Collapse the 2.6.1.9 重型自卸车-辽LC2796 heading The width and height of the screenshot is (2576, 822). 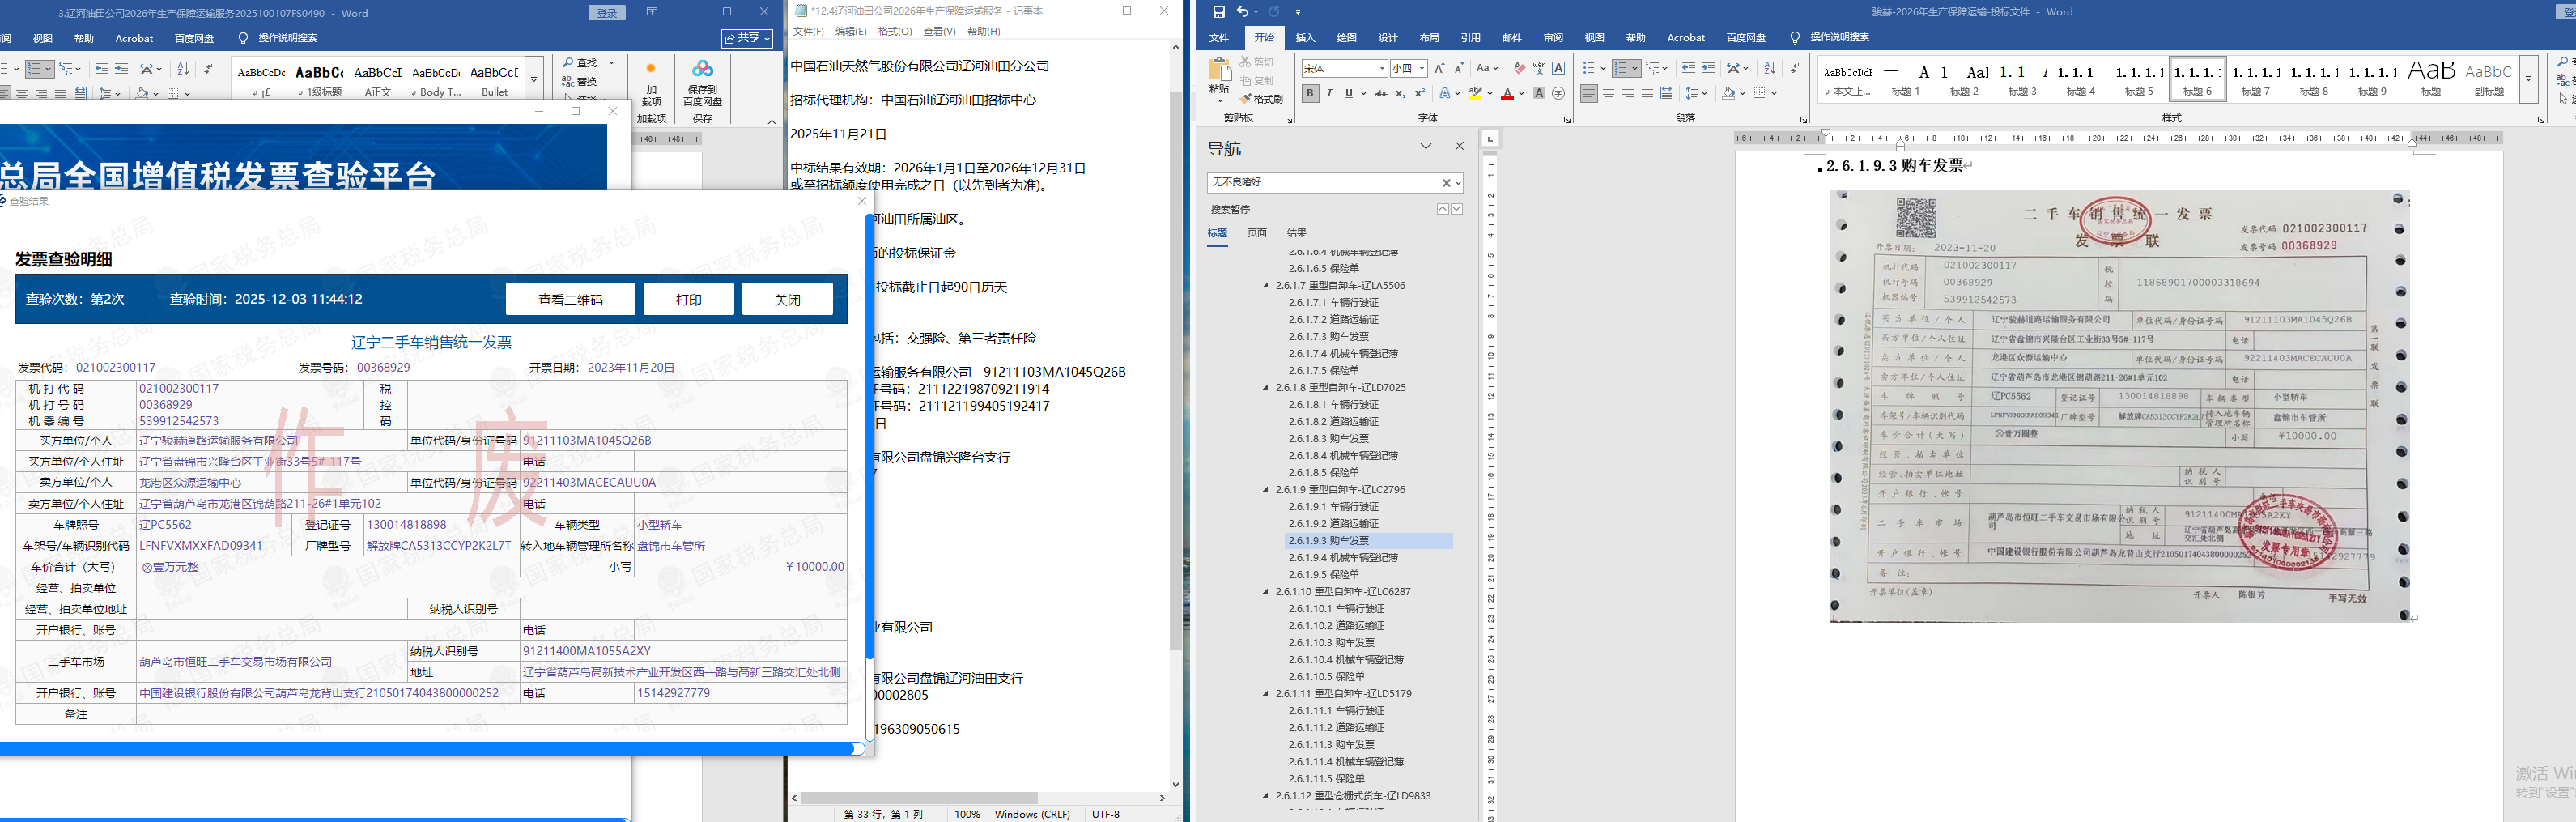(x=1265, y=490)
